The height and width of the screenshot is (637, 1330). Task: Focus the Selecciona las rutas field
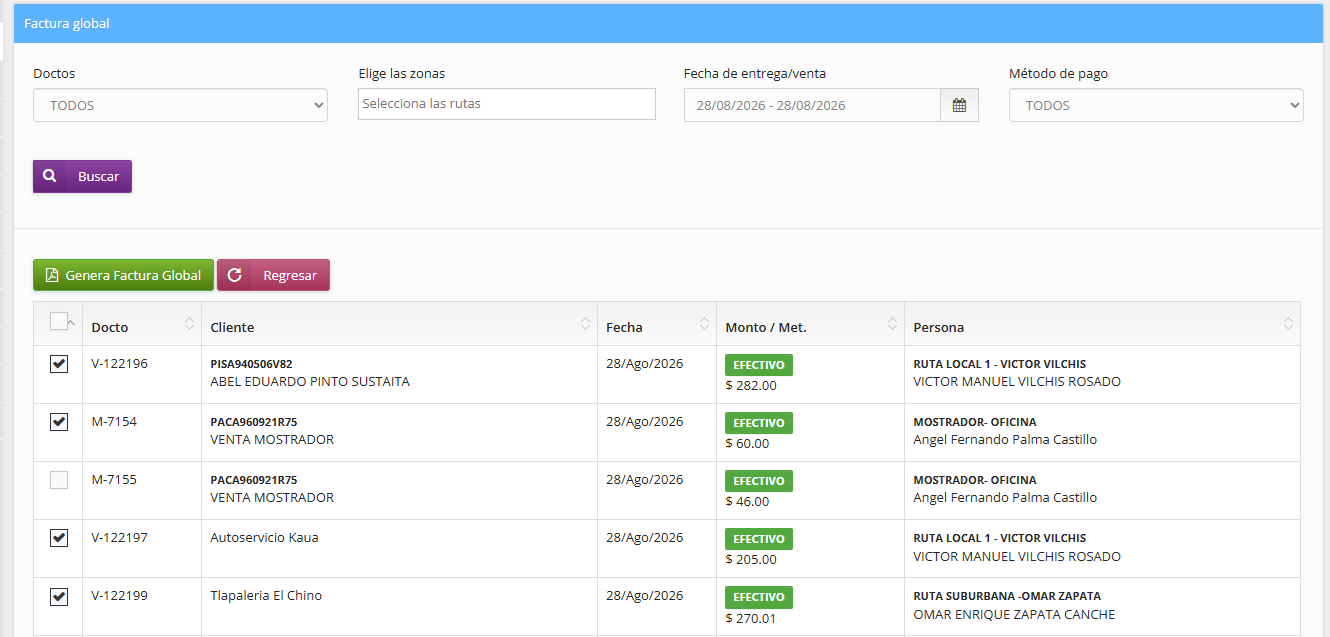point(507,104)
